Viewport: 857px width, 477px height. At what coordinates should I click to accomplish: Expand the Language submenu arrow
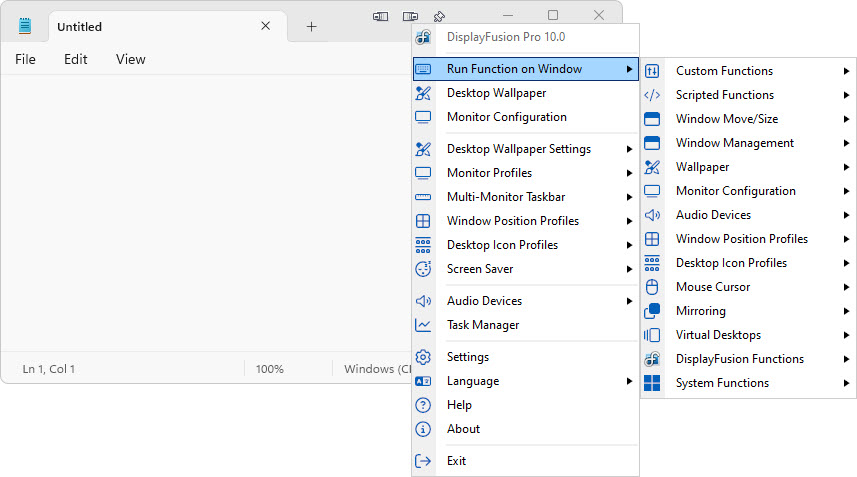pos(629,381)
